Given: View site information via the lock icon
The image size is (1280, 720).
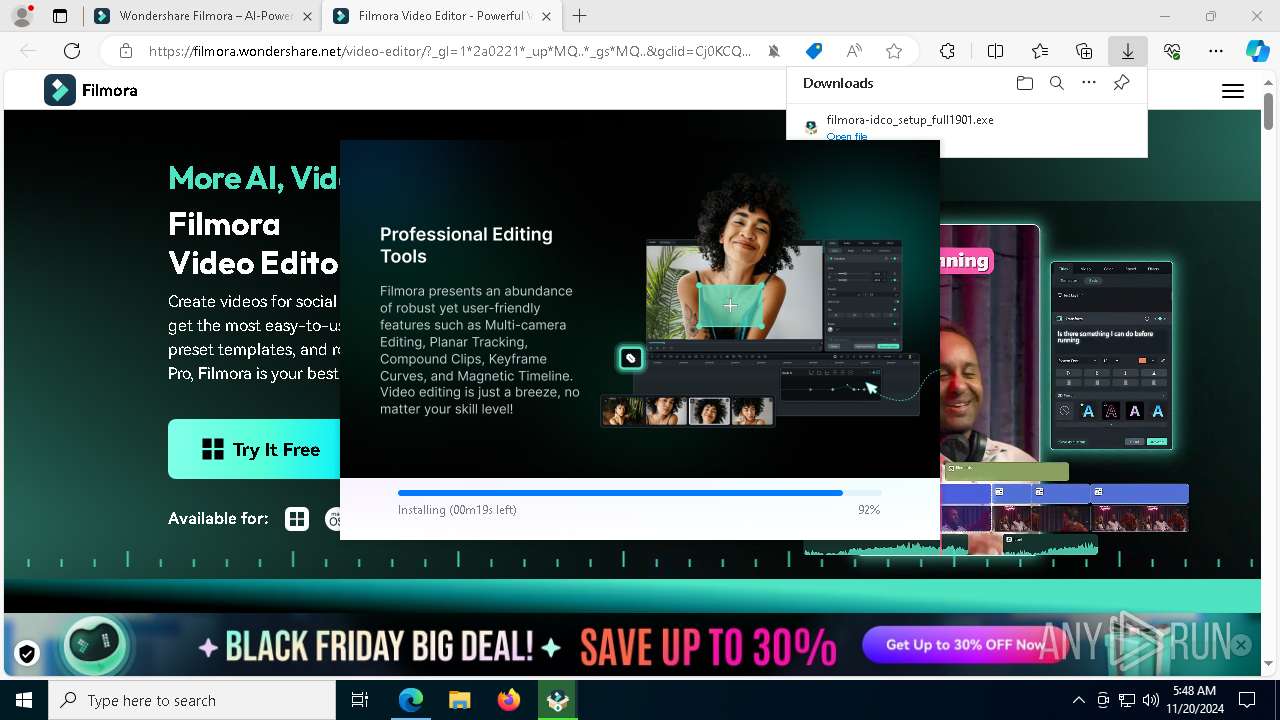Looking at the screenshot, I should pos(125,51).
